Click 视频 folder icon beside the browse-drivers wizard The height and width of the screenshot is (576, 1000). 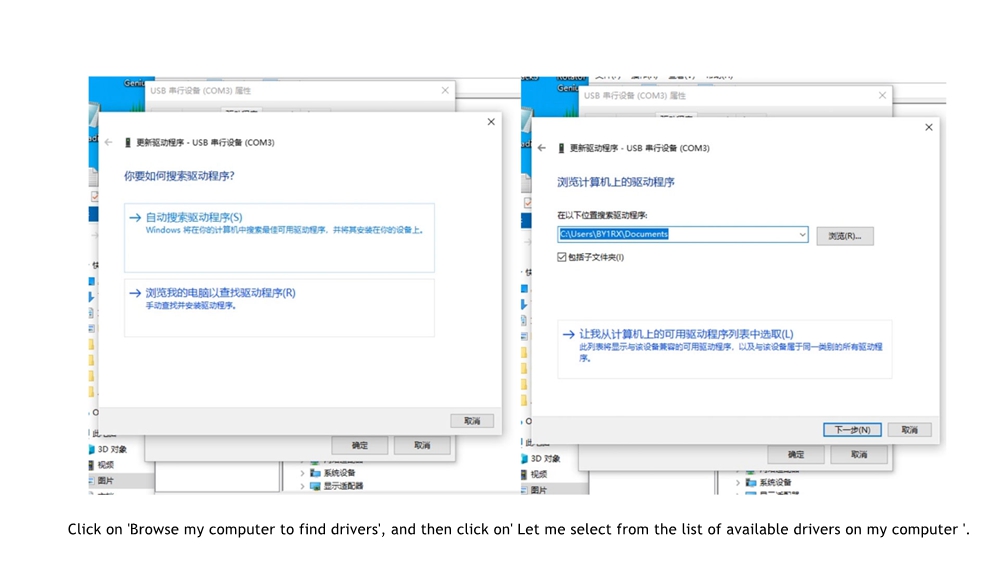tap(525, 474)
